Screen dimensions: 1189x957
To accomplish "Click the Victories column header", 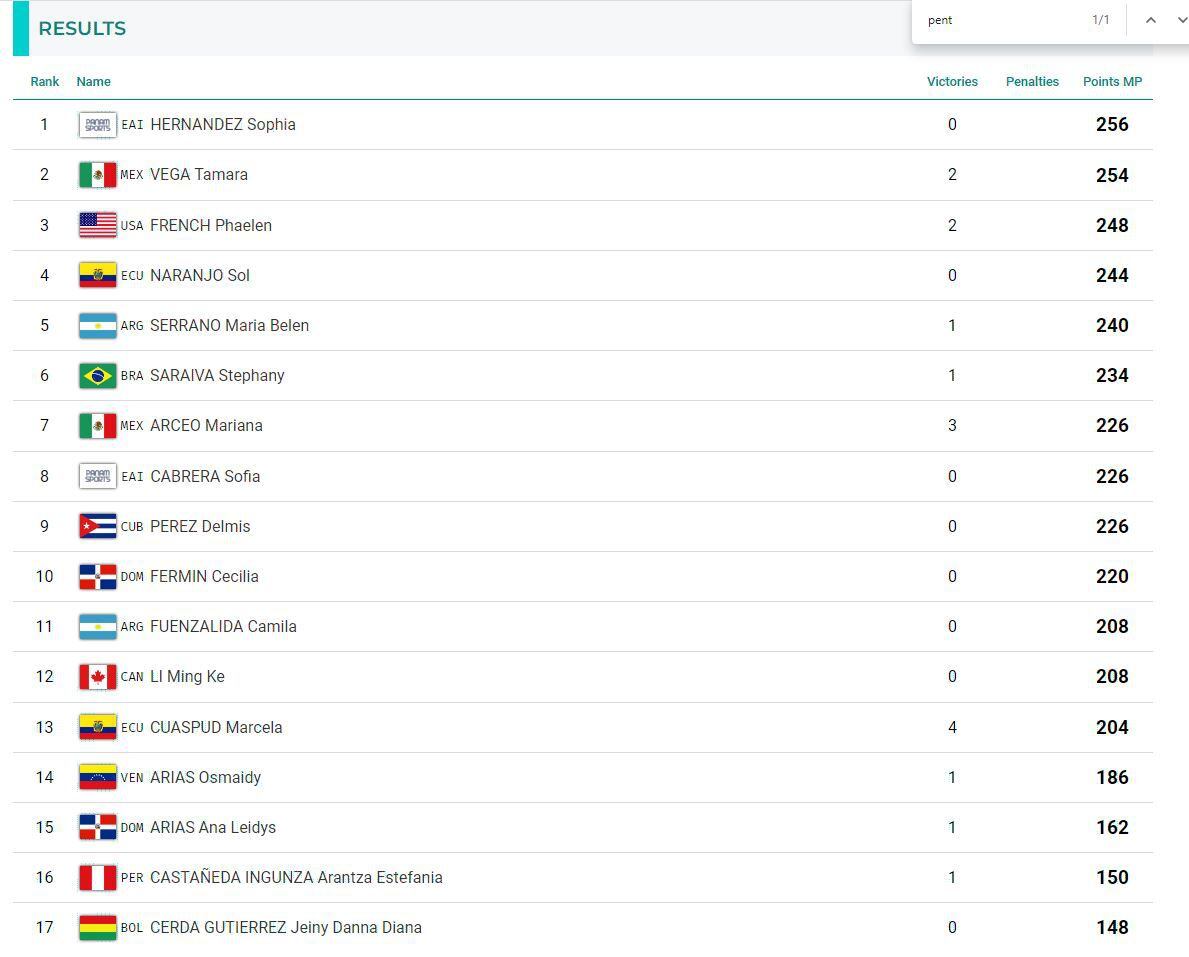I will (952, 82).
